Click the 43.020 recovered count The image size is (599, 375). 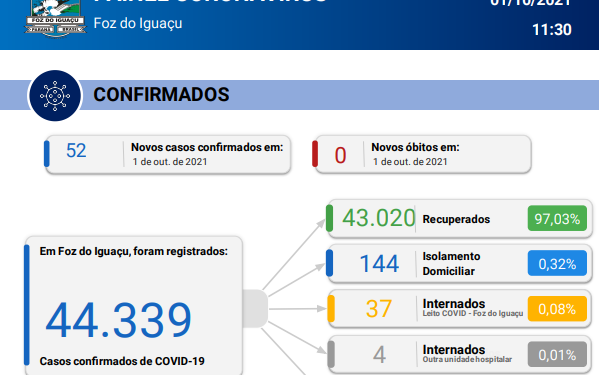coord(378,218)
